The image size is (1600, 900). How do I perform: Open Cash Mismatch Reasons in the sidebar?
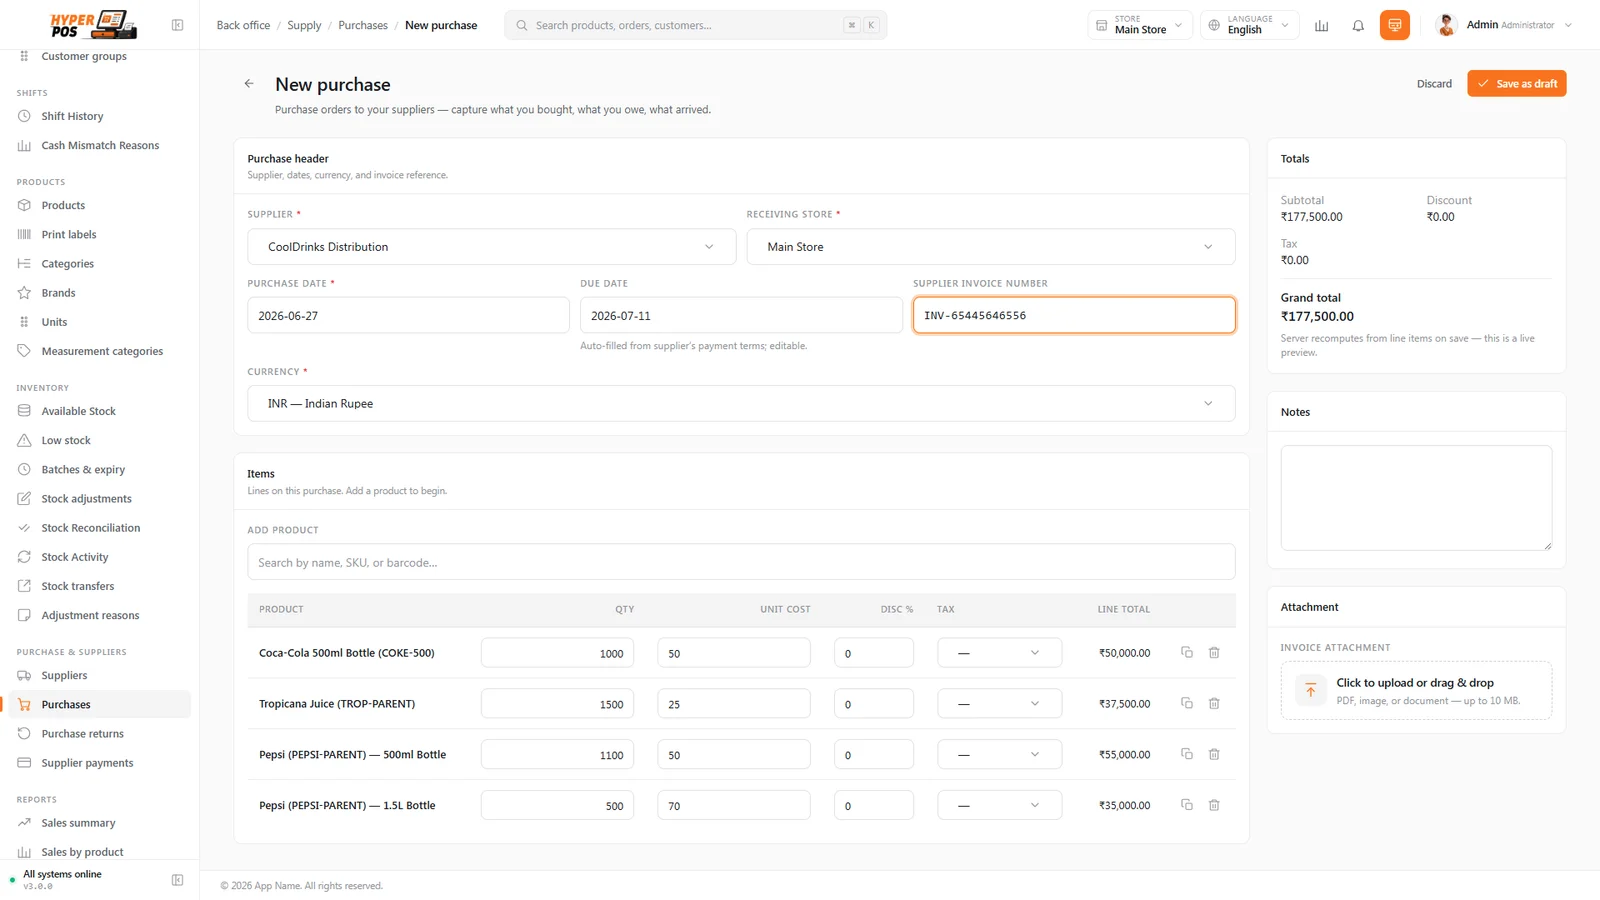pos(100,145)
